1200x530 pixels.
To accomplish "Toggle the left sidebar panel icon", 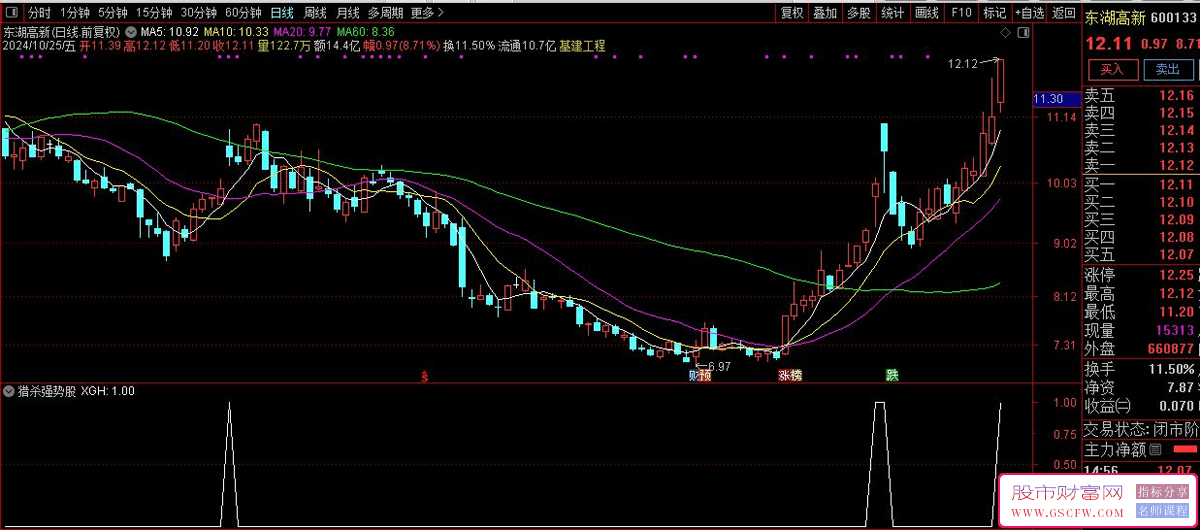I will 11,13.
